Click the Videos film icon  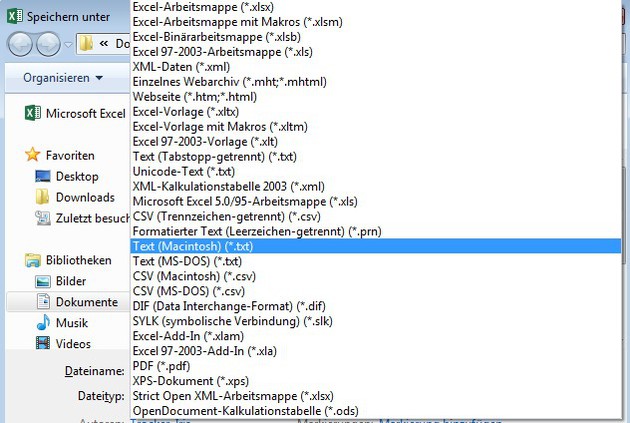43,343
